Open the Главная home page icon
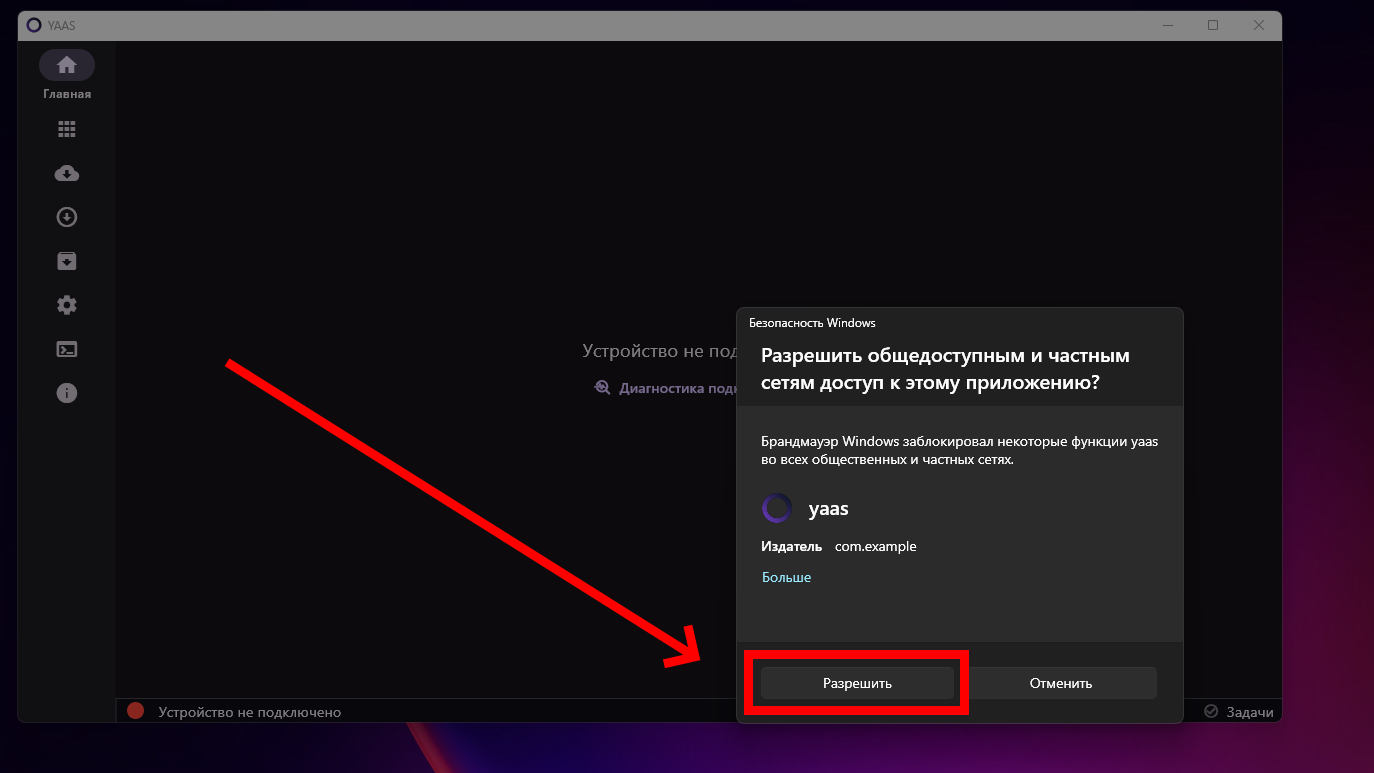The image size is (1374, 773). point(67,66)
